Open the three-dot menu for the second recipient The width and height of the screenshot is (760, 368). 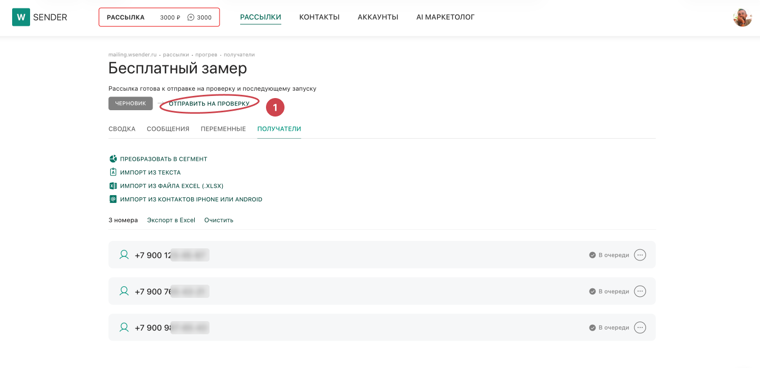(640, 291)
